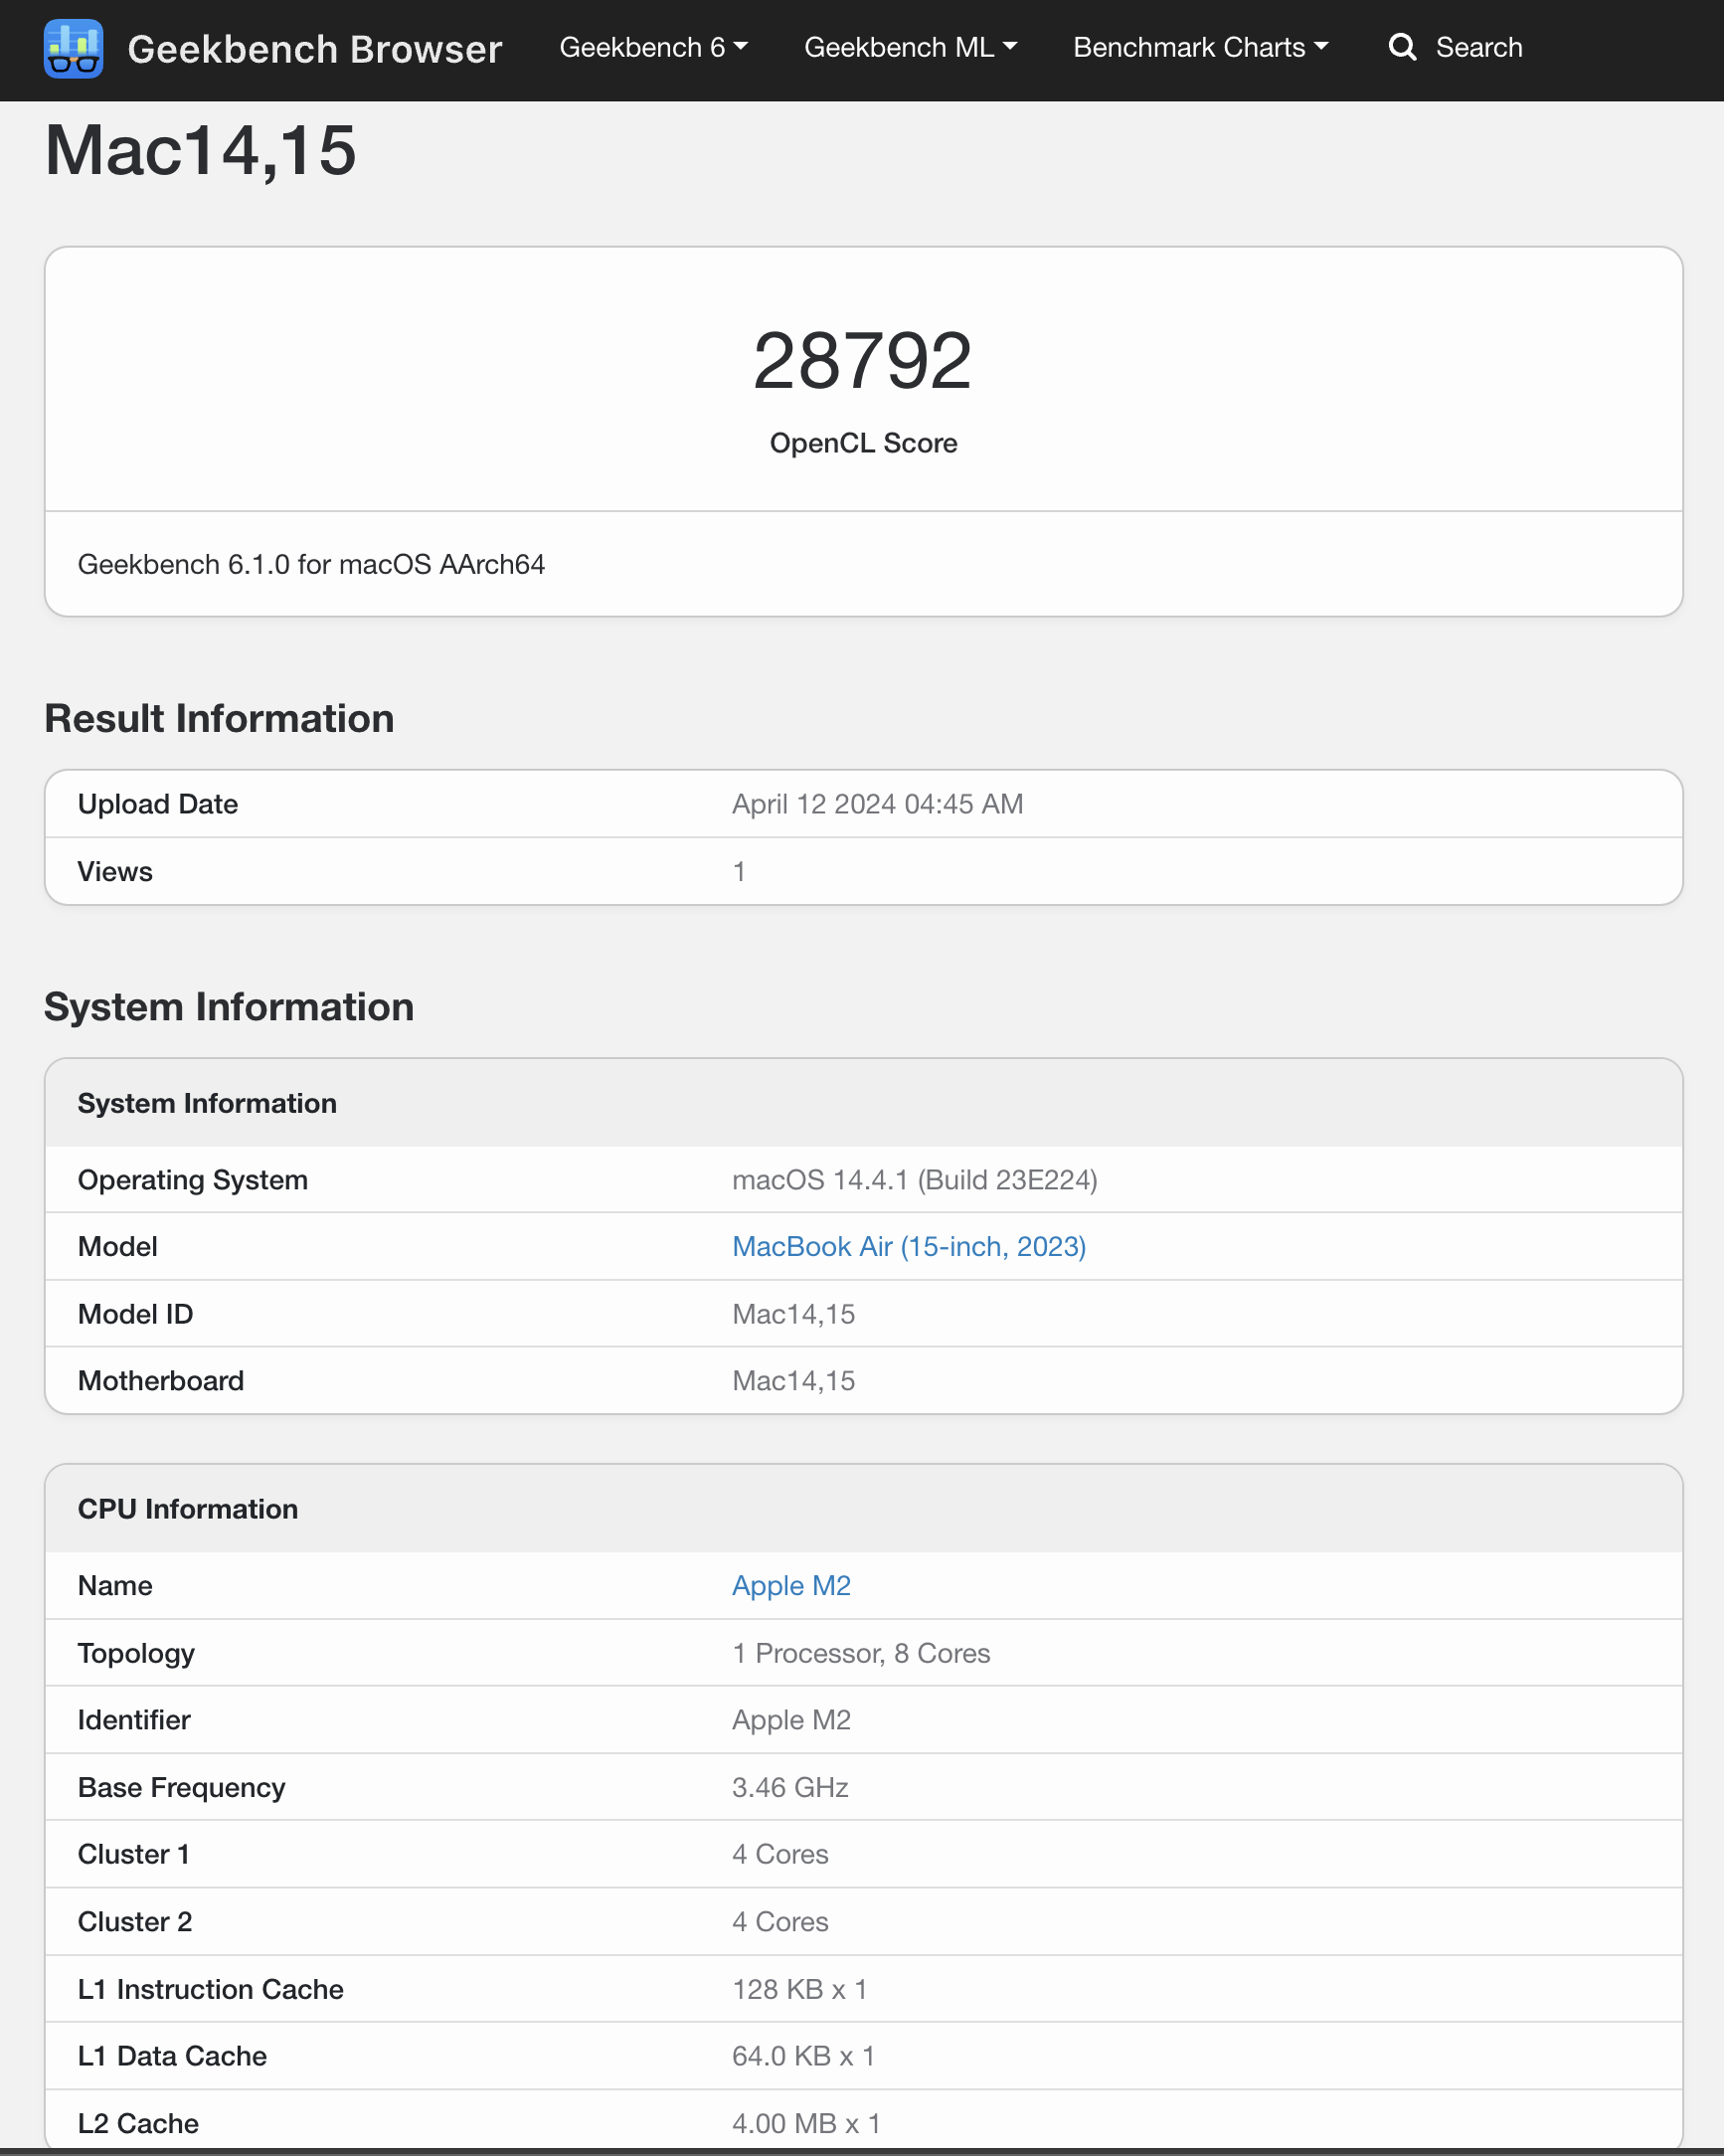This screenshot has width=1724, height=2156.
Task: Open the MacBook Air (15-inch, 2023) link
Action: click(908, 1246)
